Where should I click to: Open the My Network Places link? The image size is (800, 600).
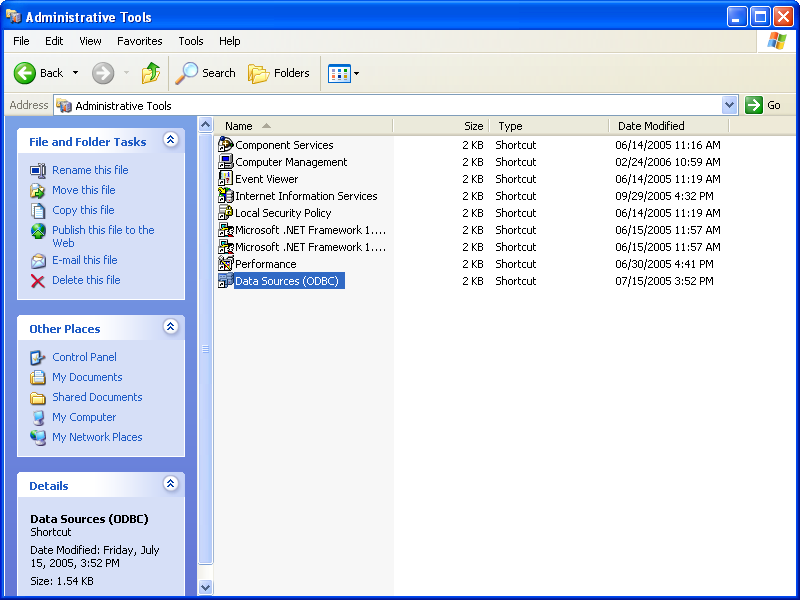(97, 437)
